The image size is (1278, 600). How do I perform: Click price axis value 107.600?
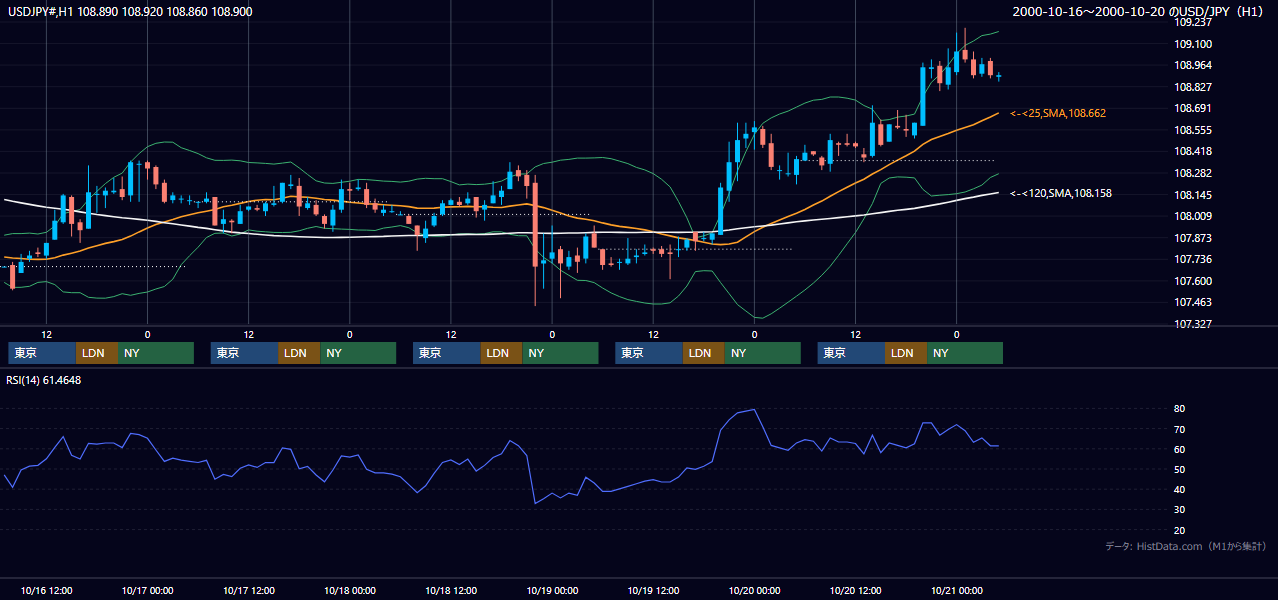click(1194, 281)
